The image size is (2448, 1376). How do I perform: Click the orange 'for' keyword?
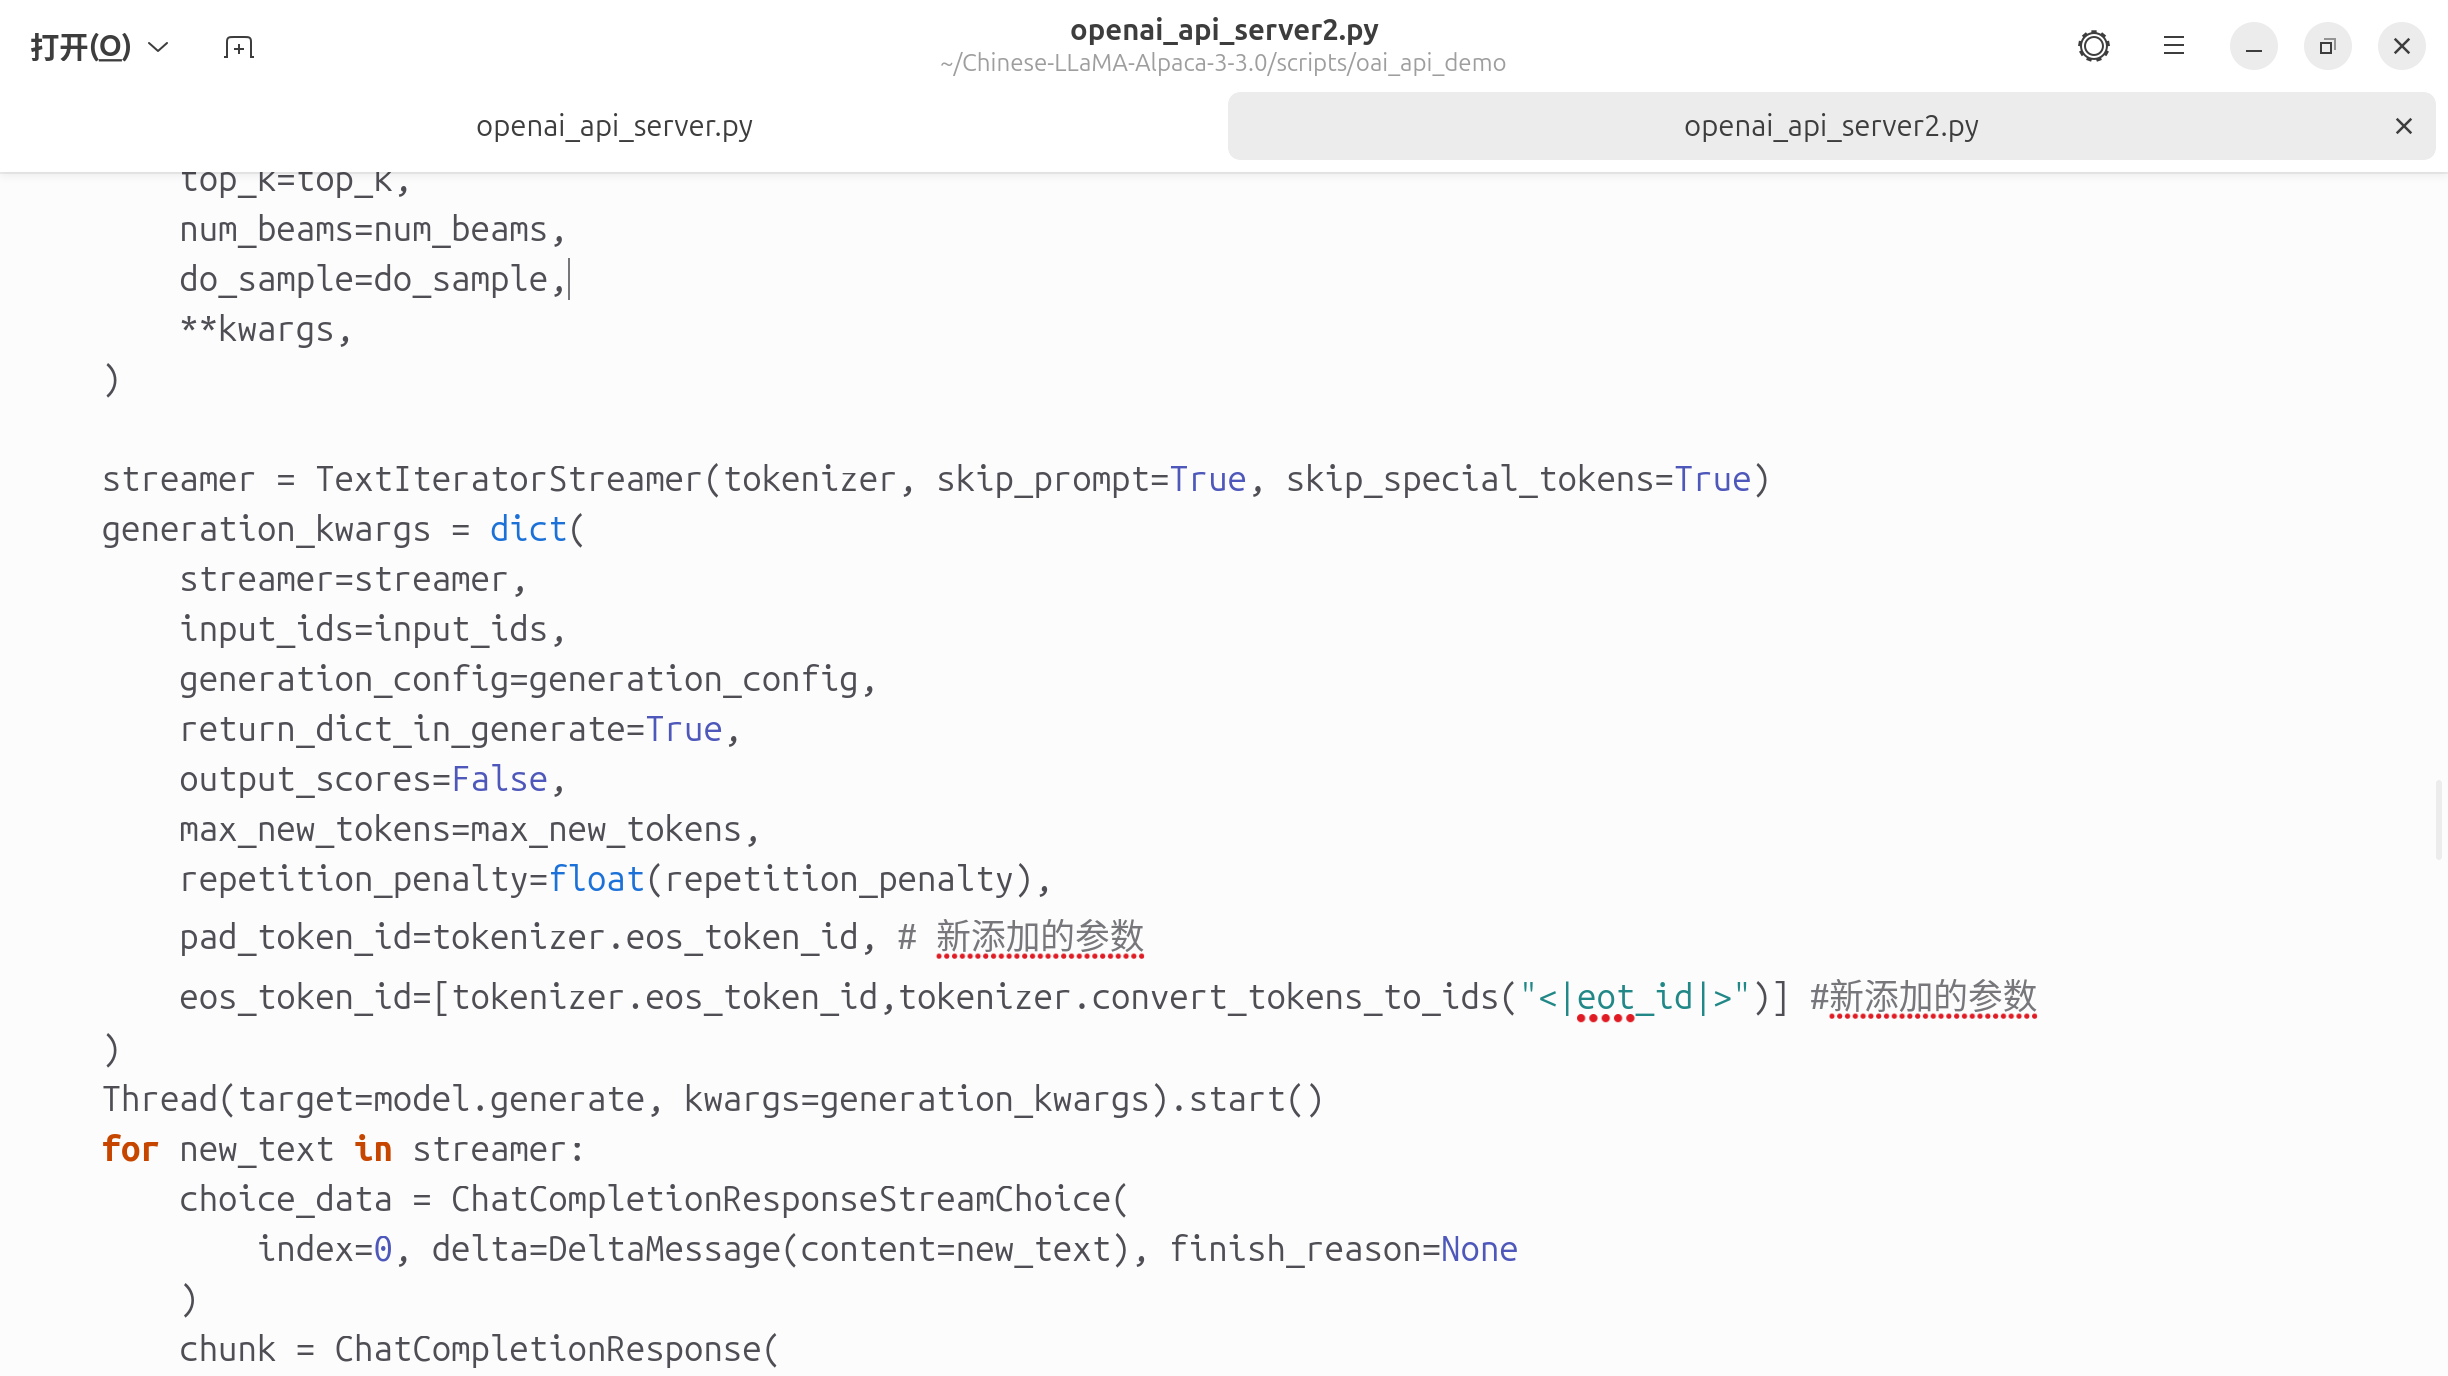(x=130, y=1150)
